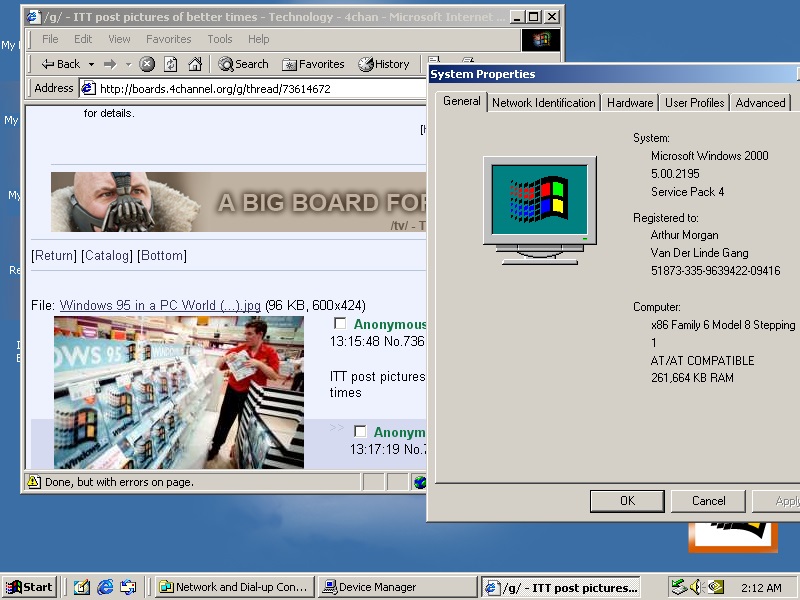The image size is (800, 600).
Task: Switch to the Network Identification tab
Action: (x=544, y=103)
